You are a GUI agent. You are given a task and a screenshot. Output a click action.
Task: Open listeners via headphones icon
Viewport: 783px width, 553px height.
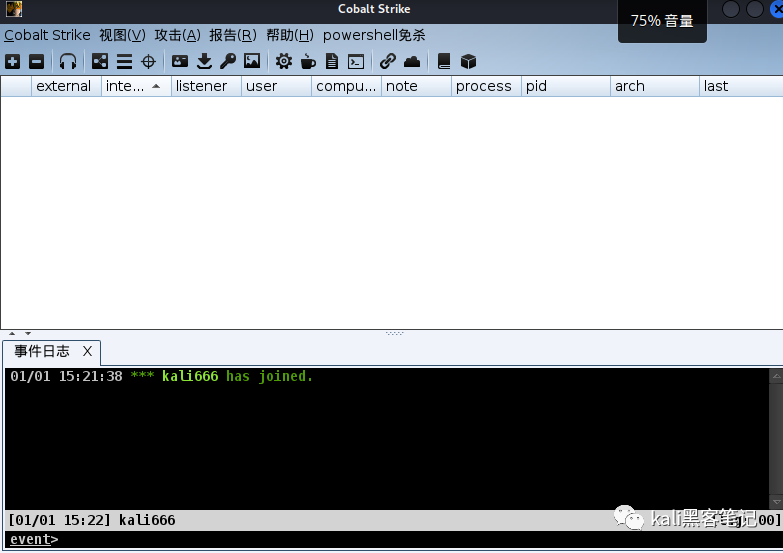(x=68, y=61)
